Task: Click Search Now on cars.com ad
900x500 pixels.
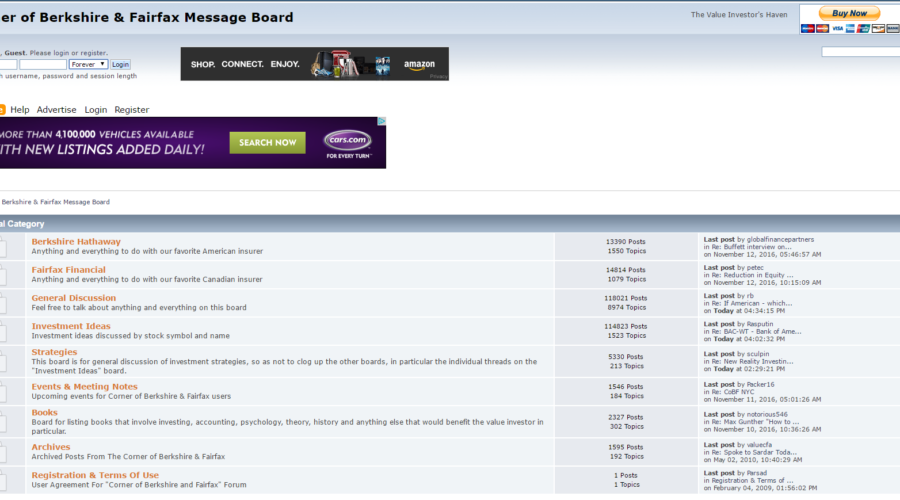Action: (267, 142)
